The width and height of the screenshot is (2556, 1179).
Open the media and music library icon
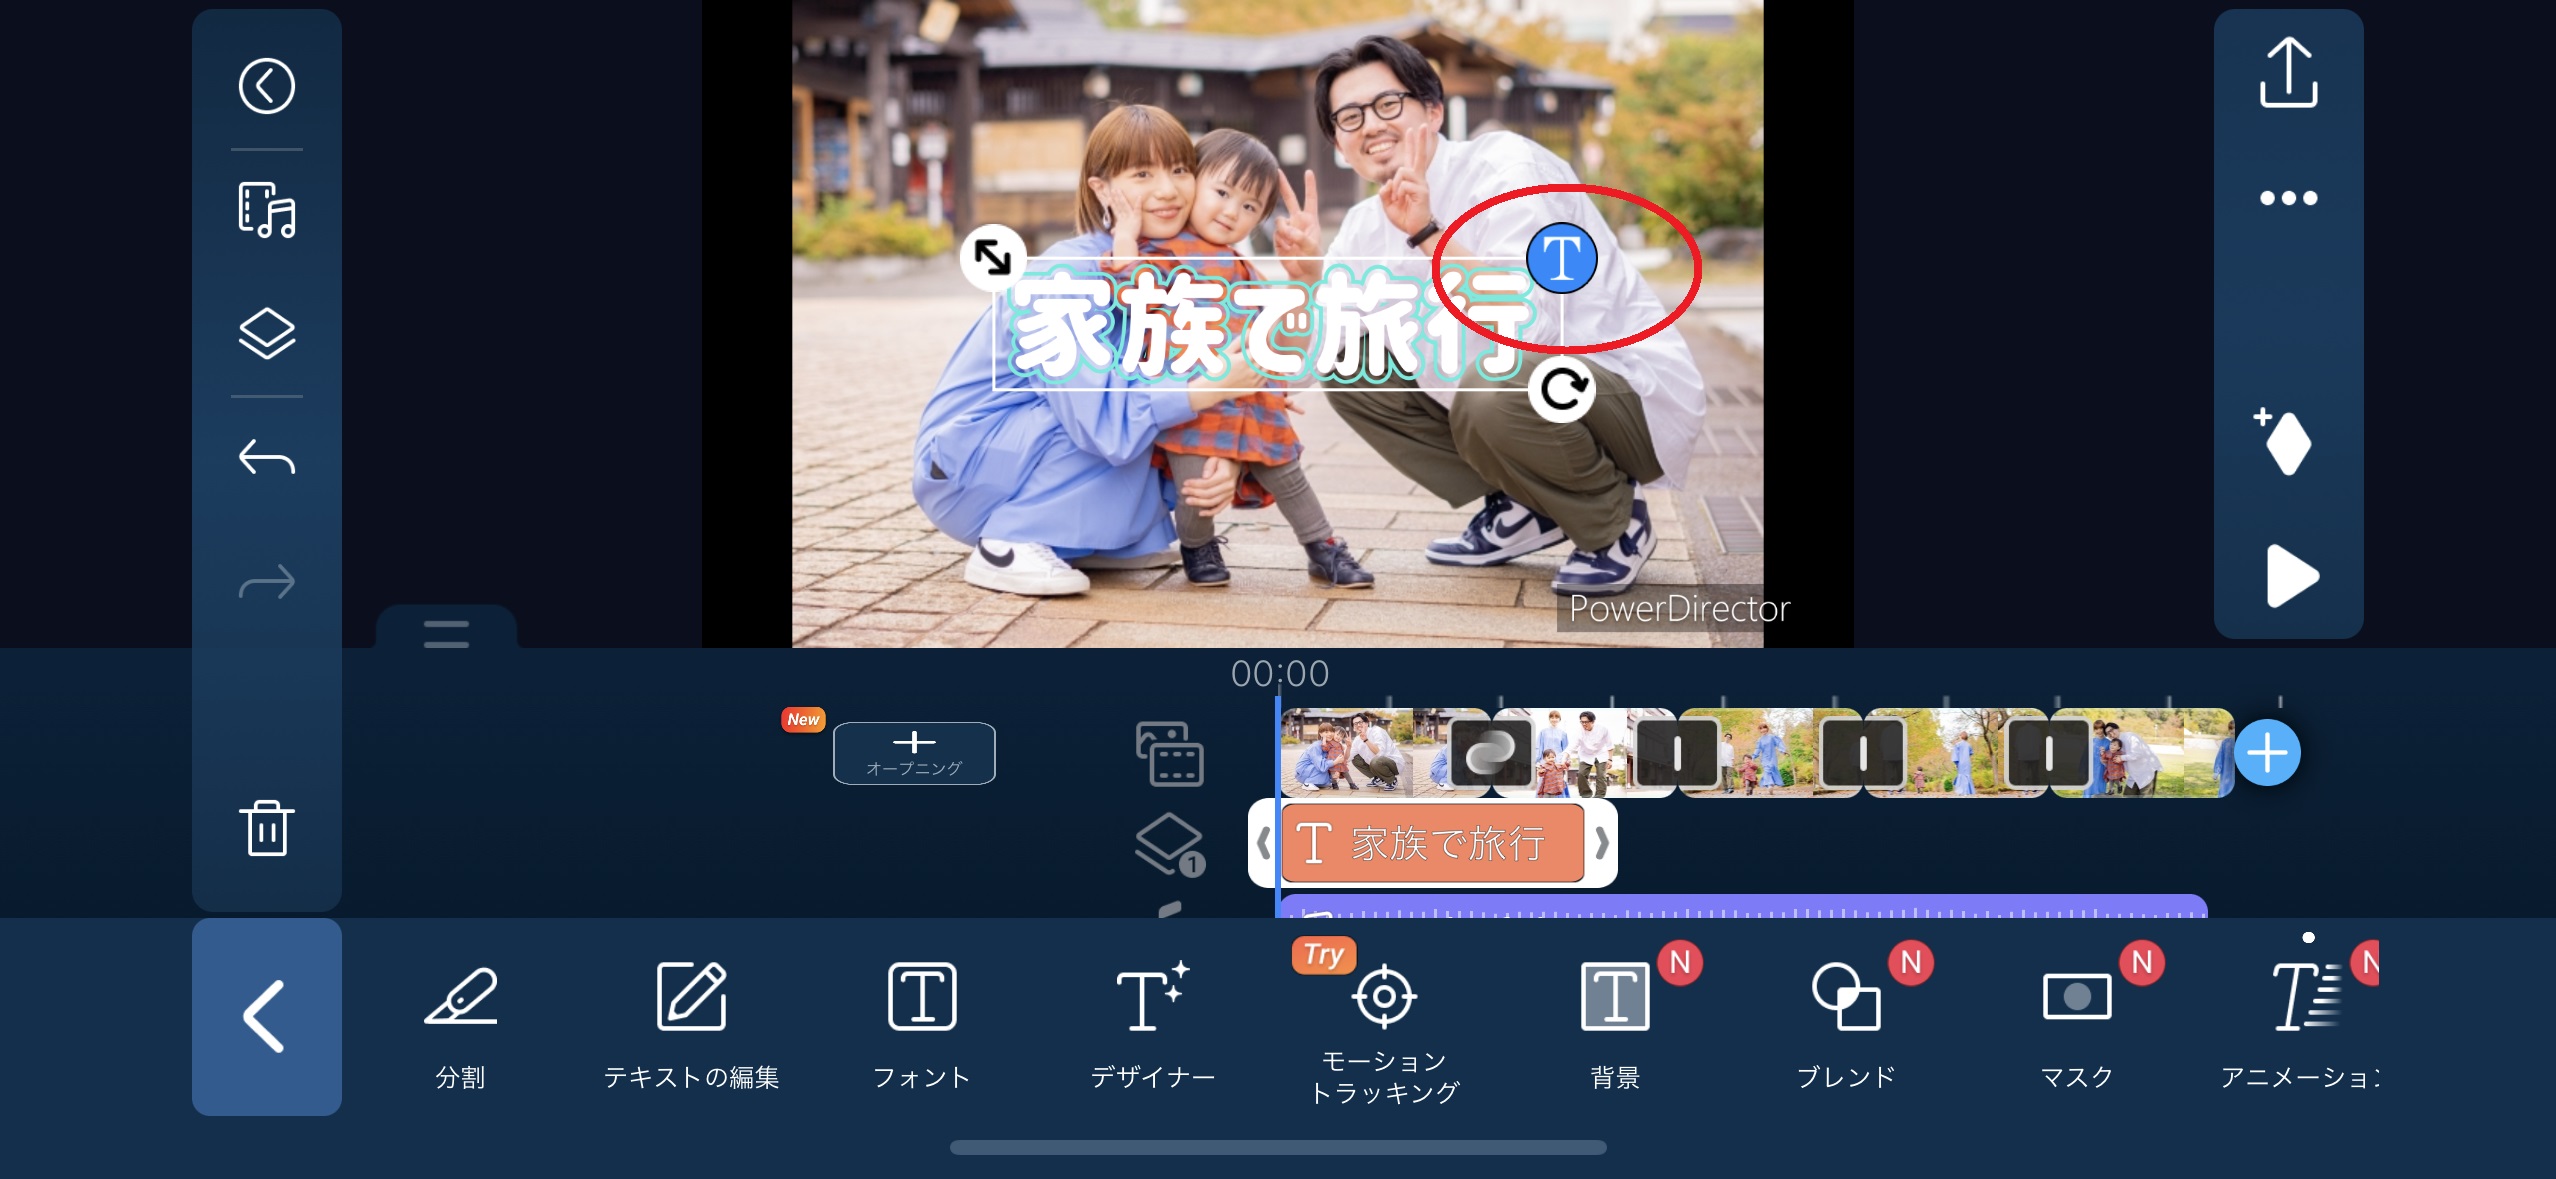click(x=267, y=210)
